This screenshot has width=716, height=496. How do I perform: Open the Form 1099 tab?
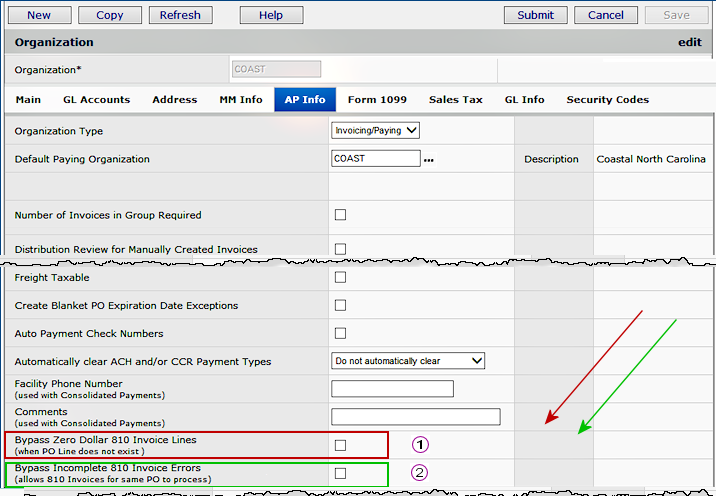pos(377,100)
